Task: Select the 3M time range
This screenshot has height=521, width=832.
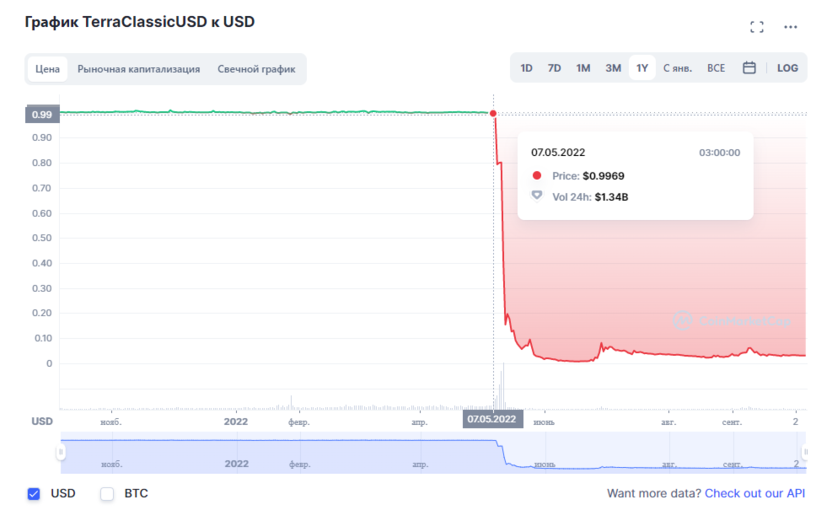Action: point(613,68)
